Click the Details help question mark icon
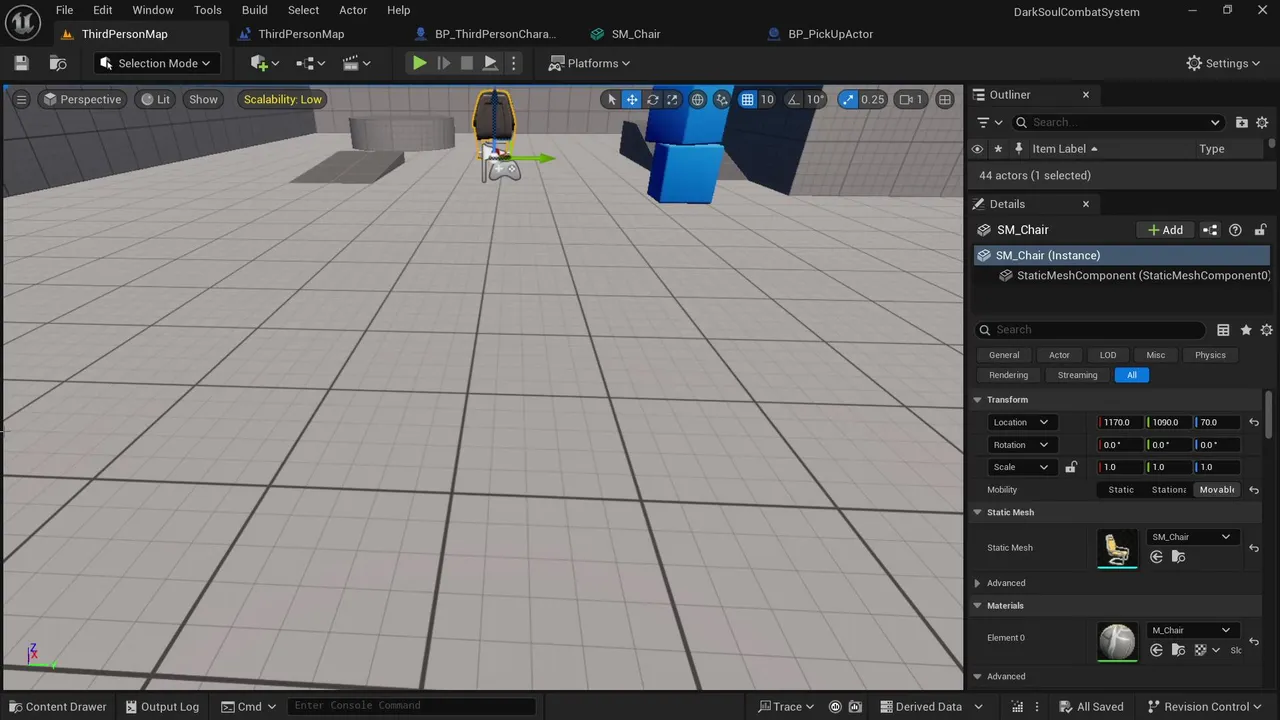Screen dimensions: 1280x720 click(1235, 230)
